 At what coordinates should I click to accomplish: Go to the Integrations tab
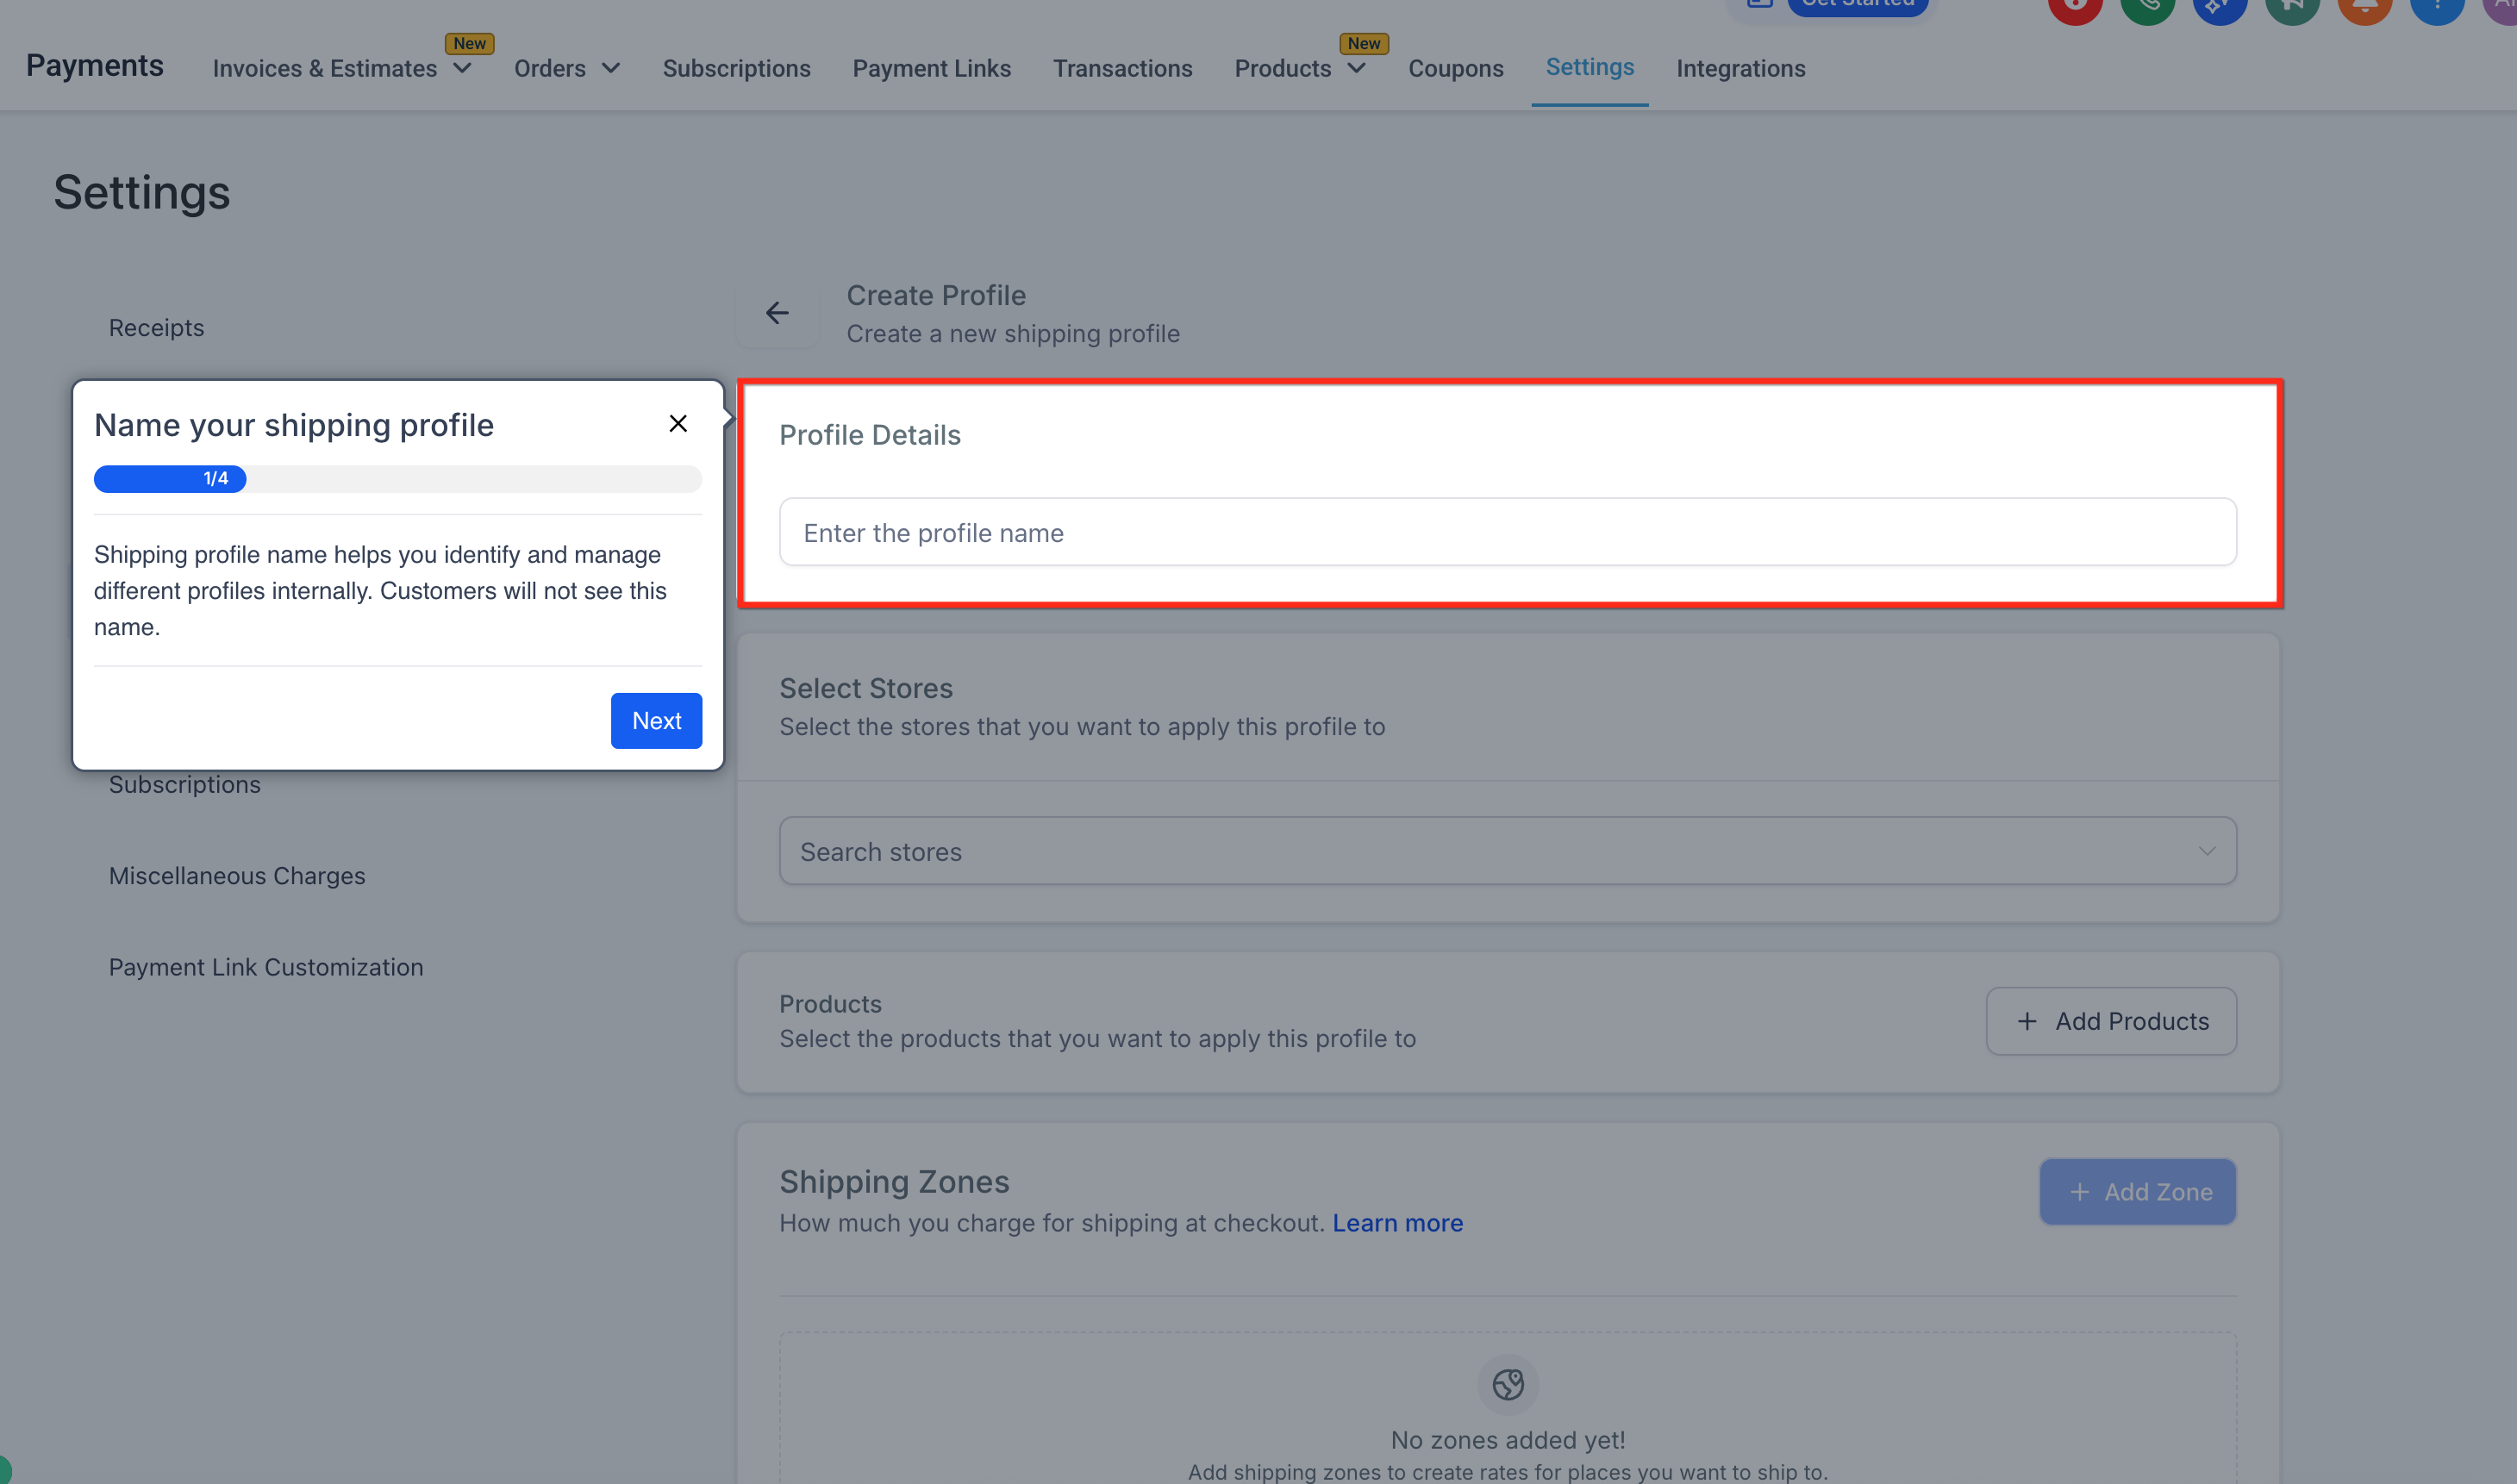(x=1740, y=69)
